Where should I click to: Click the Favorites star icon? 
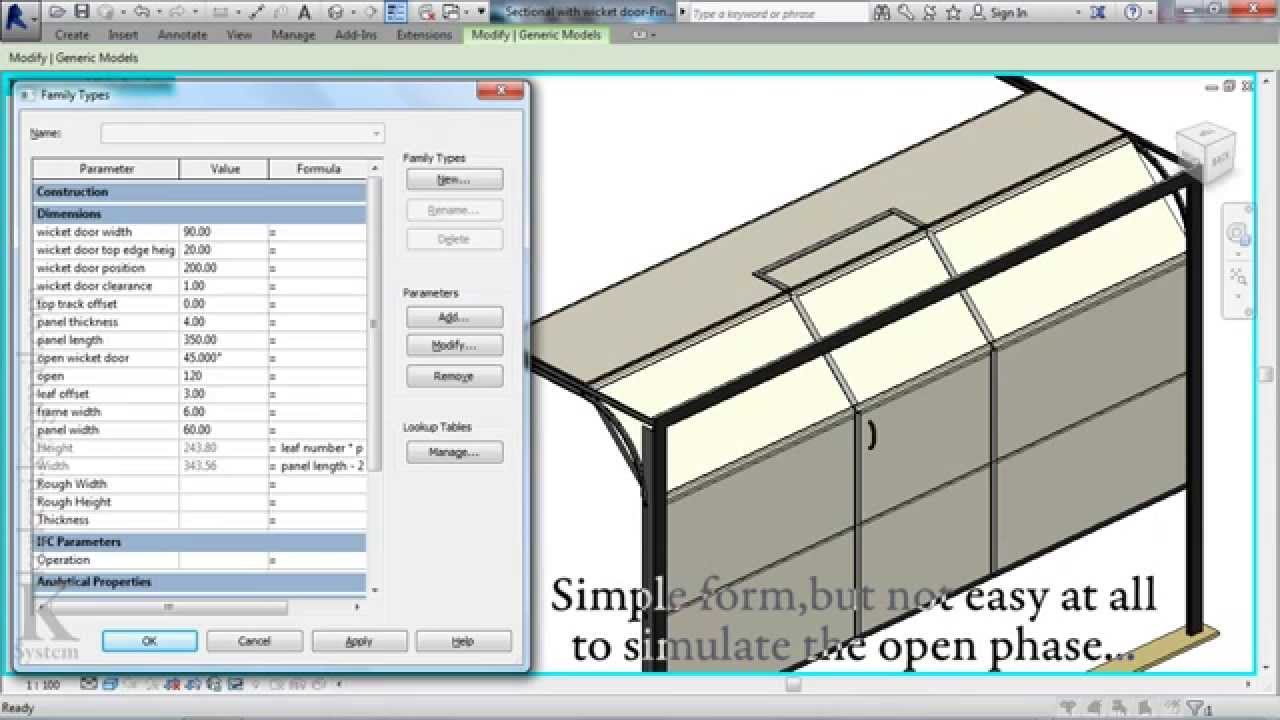pyautogui.click(x=953, y=12)
